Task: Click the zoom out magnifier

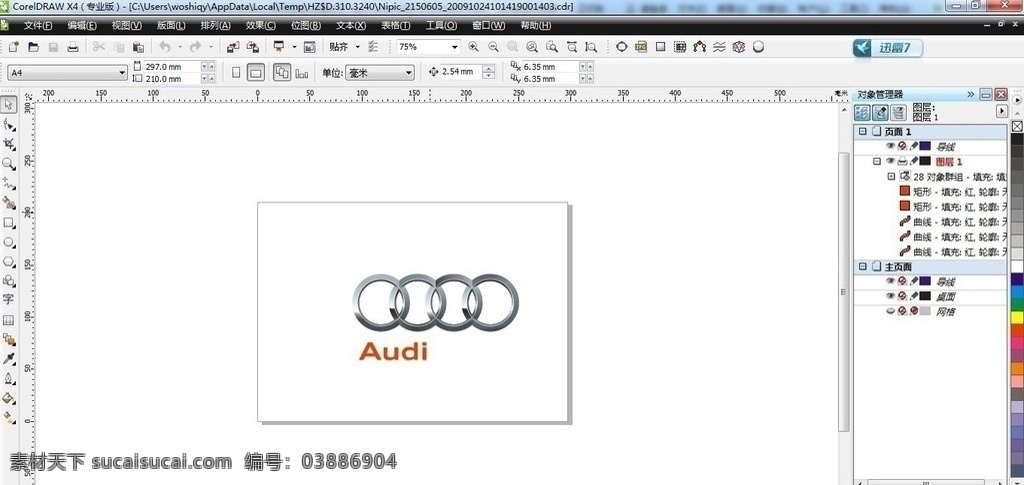Action: [493, 47]
